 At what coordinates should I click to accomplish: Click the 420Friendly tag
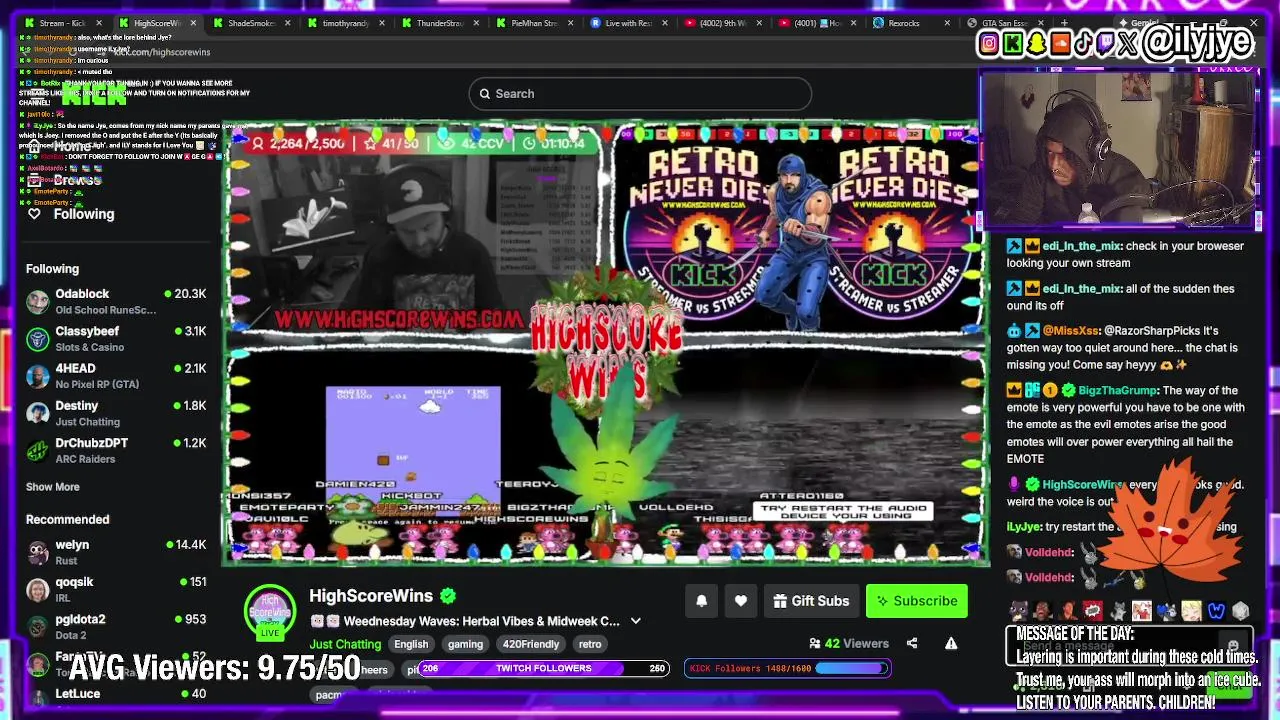click(531, 644)
